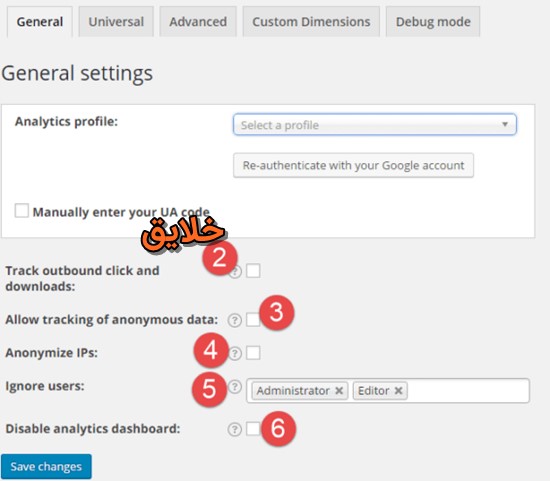The width and height of the screenshot is (550, 481).
Task: Tick Disable analytics dashboard checkbox
Action: [x=253, y=428]
